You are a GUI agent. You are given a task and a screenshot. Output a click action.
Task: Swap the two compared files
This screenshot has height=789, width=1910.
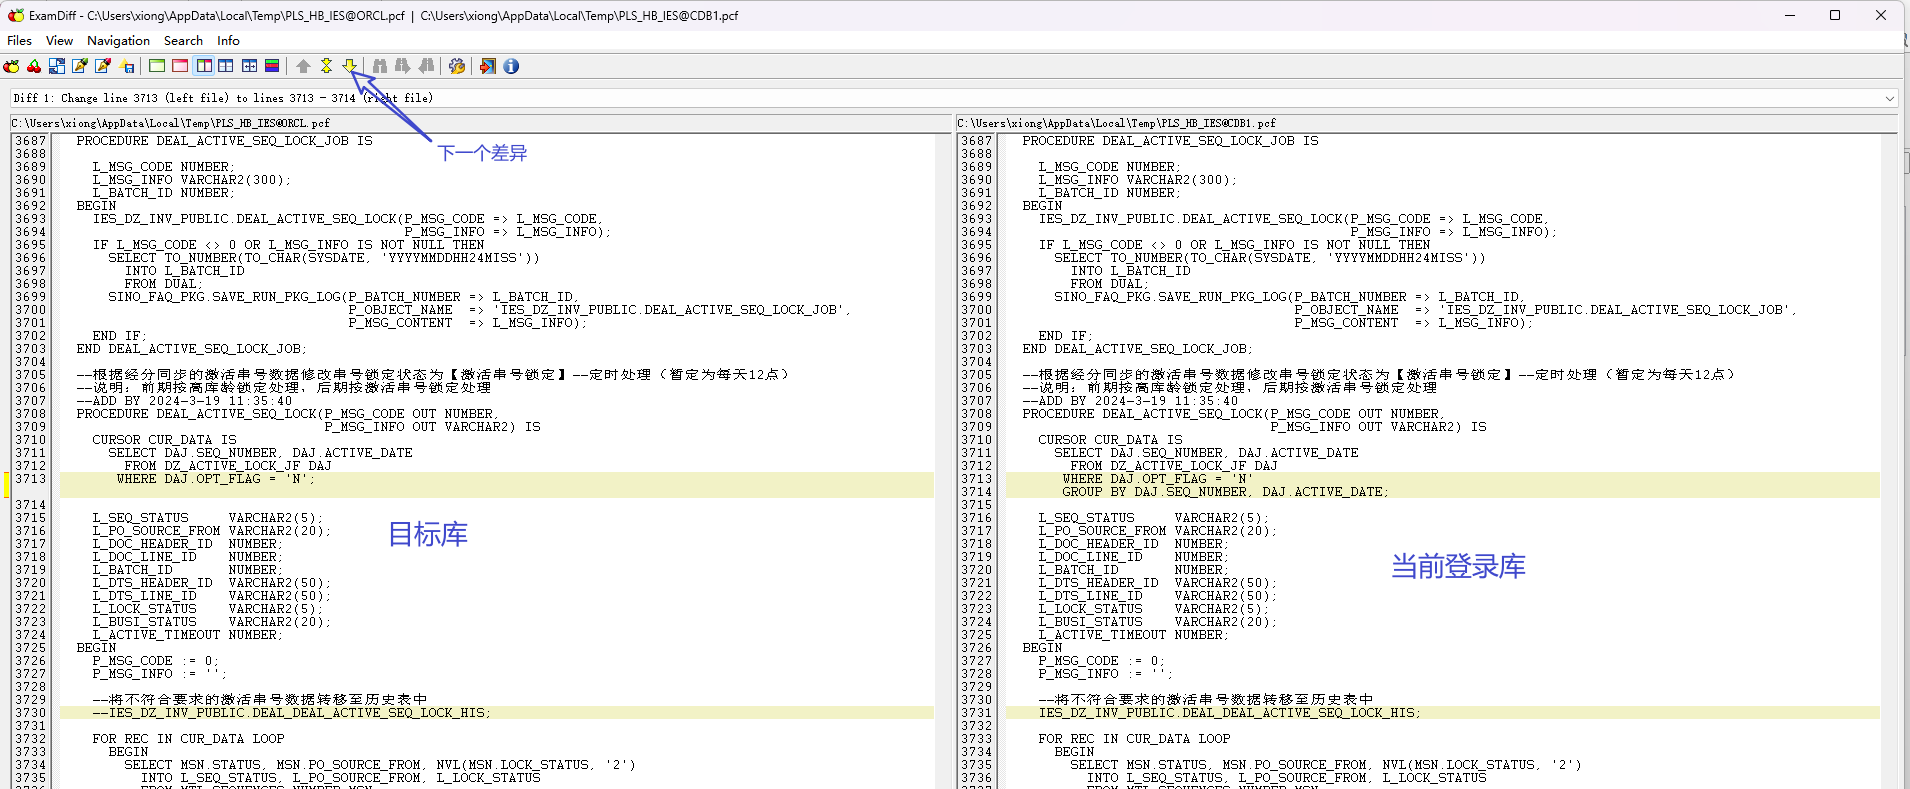(57, 66)
